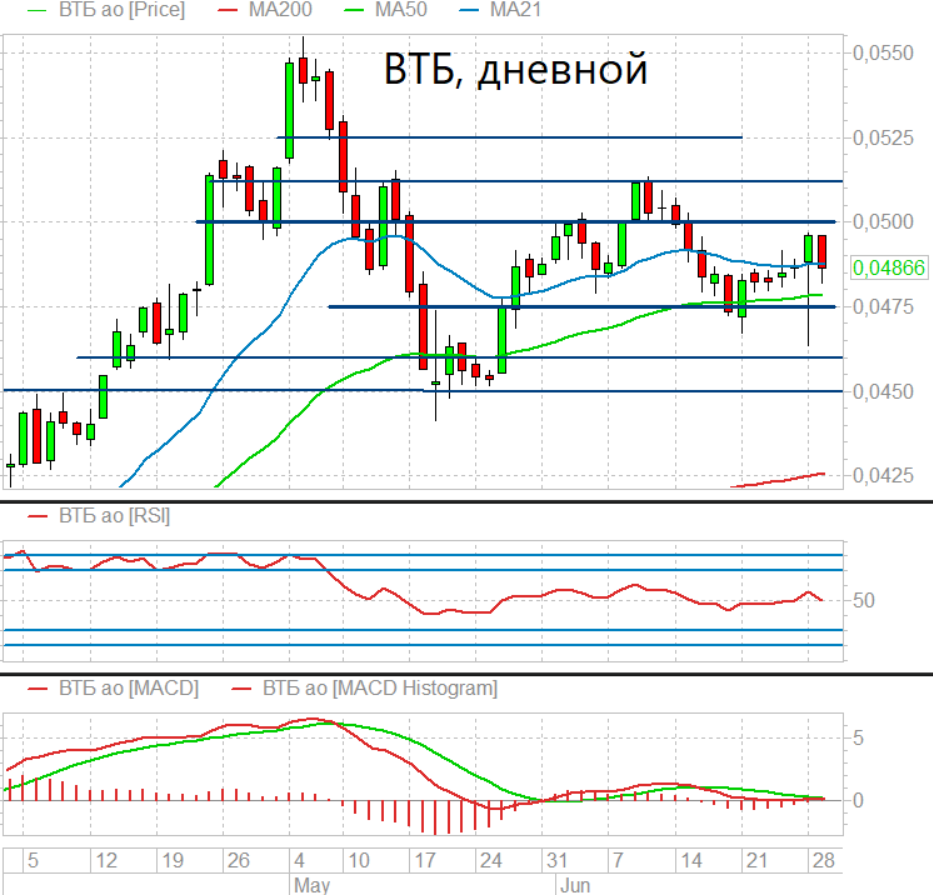Click the date label 31 on time axis
This screenshot has width=933, height=895.
(x=557, y=860)
